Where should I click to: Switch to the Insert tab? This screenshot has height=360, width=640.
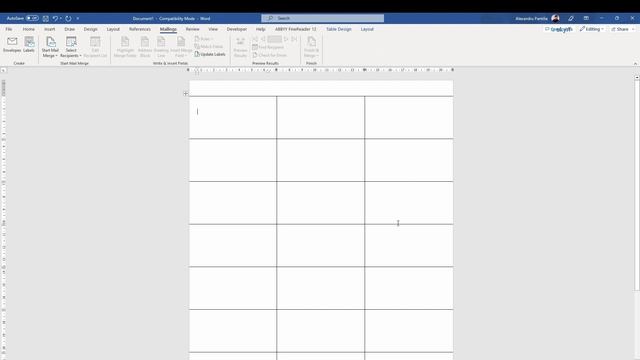pyautogui.click(x=49, y=29)
